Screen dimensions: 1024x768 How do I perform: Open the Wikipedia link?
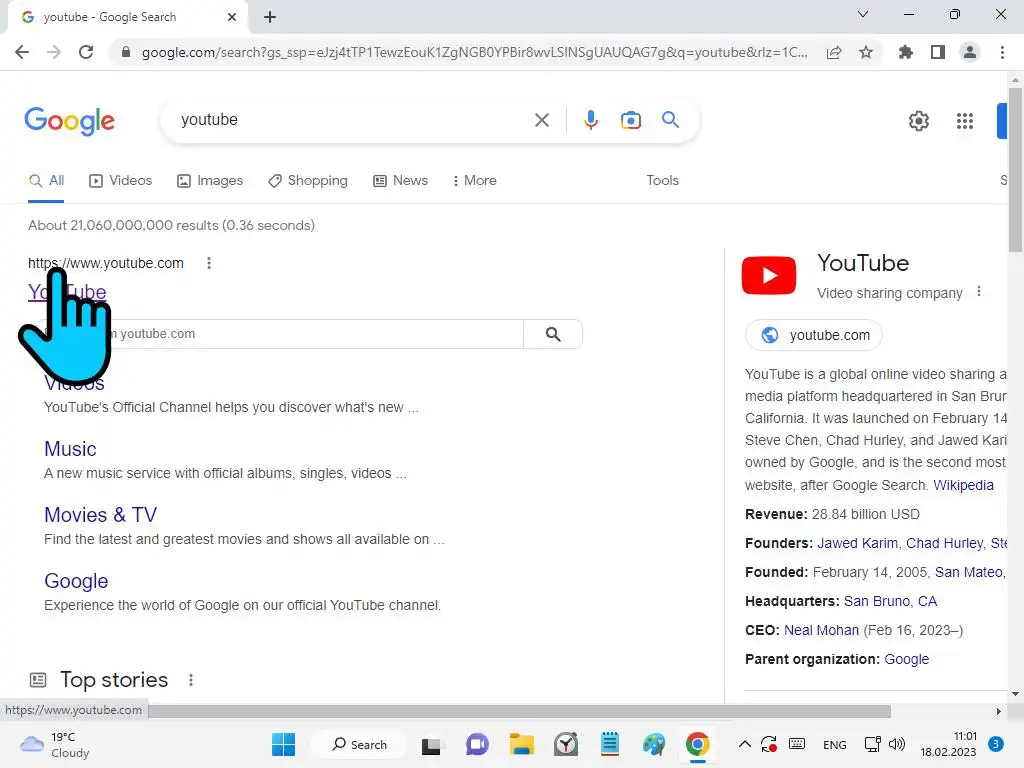tap(963, 485)
